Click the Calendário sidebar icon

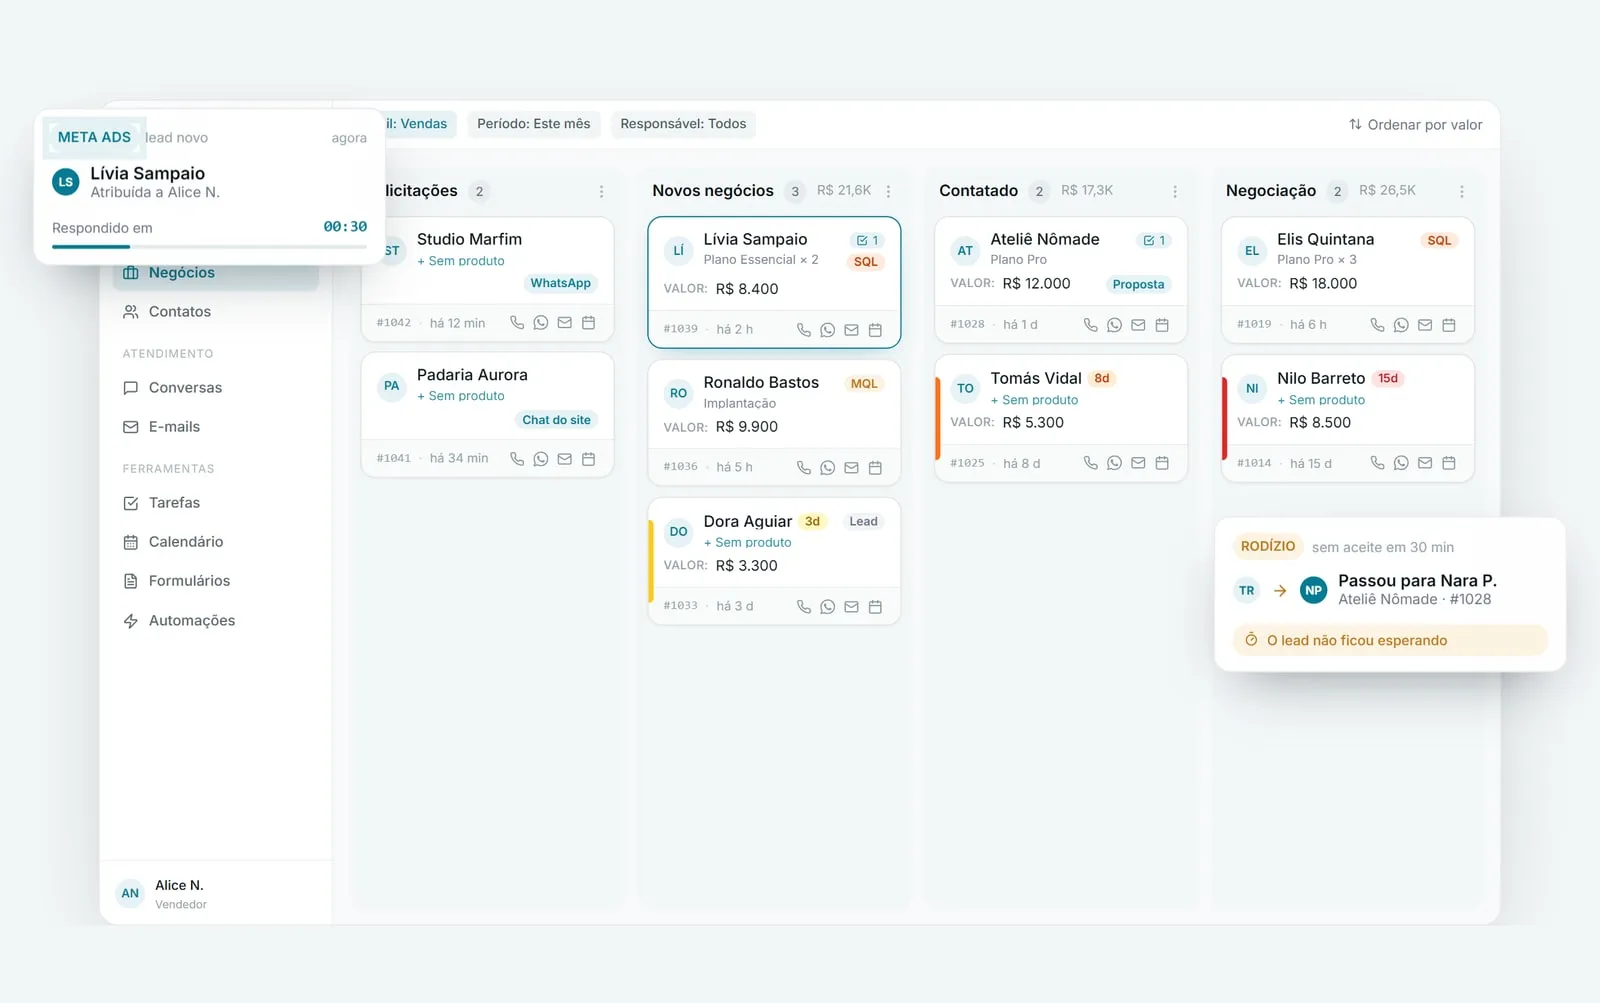click(x=131, y=542)
